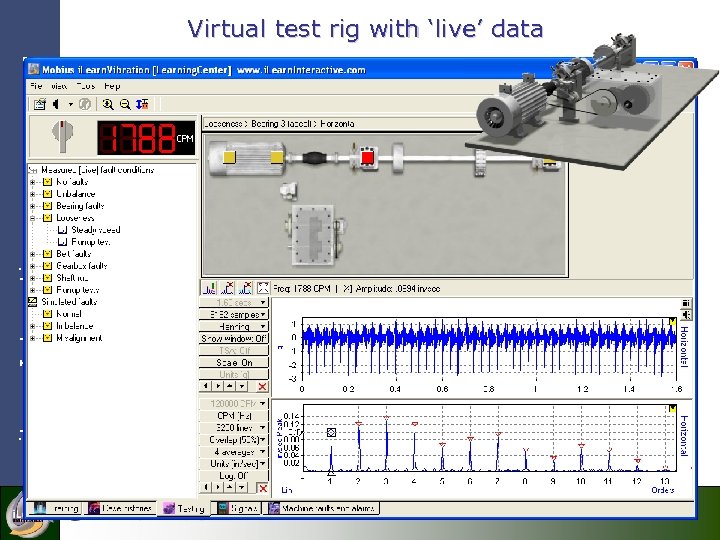The height and width of the screenshot is (540, 720).
Task: Click the full-screen expand icon beside Freq readout
Action: (x=263, y=288)
